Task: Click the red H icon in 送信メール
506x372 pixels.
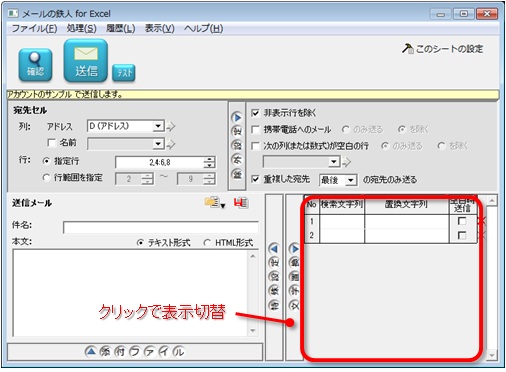Action: pyautogui.click(x=241, y=203)
